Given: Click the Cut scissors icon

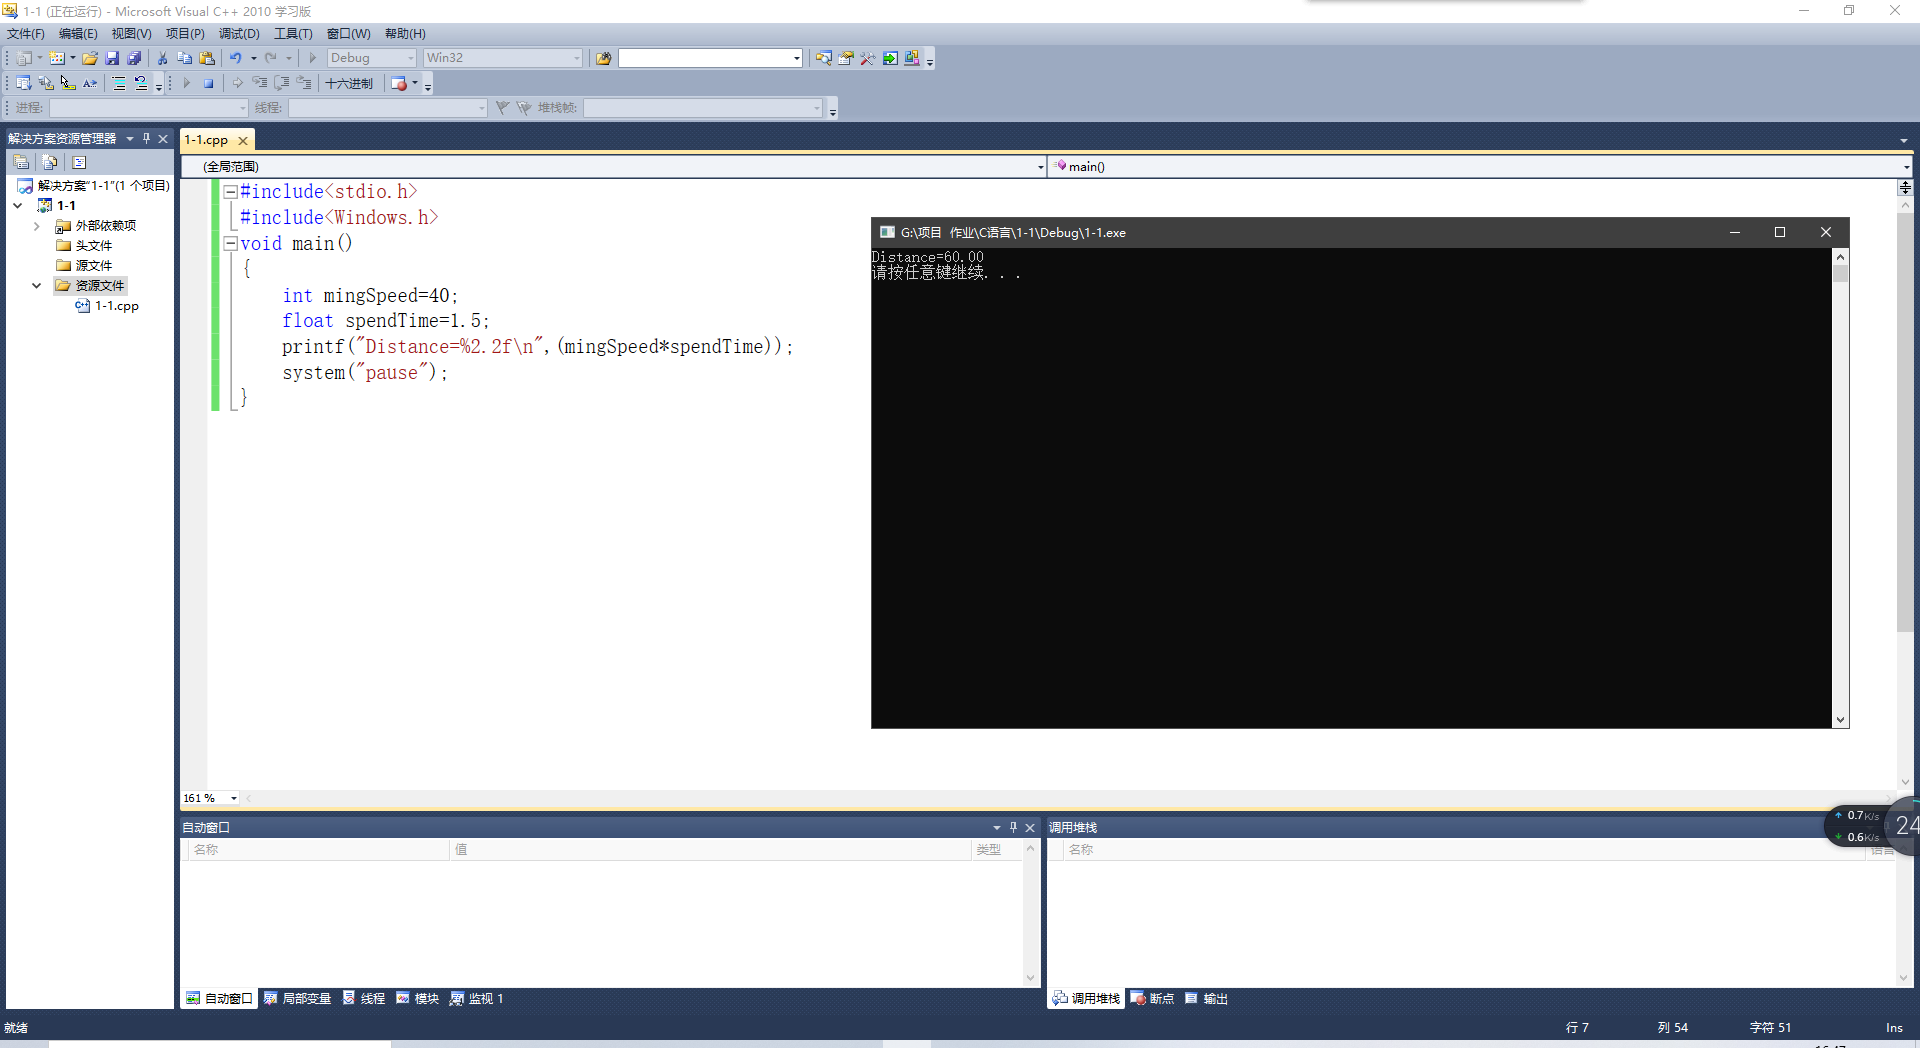Looking at the screenshot, I should point(162,58).
